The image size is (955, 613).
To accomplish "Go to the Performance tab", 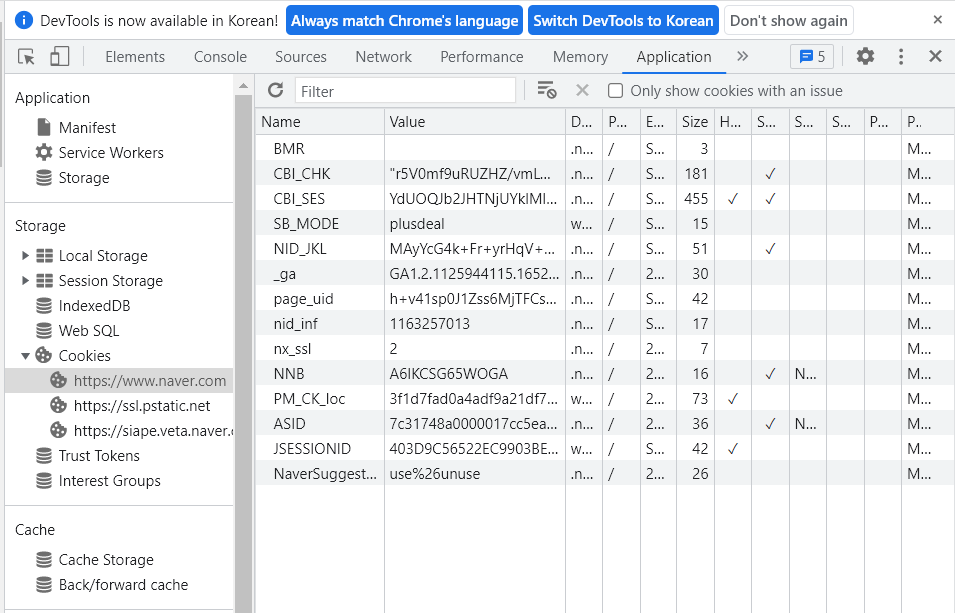I will point(482,57).
